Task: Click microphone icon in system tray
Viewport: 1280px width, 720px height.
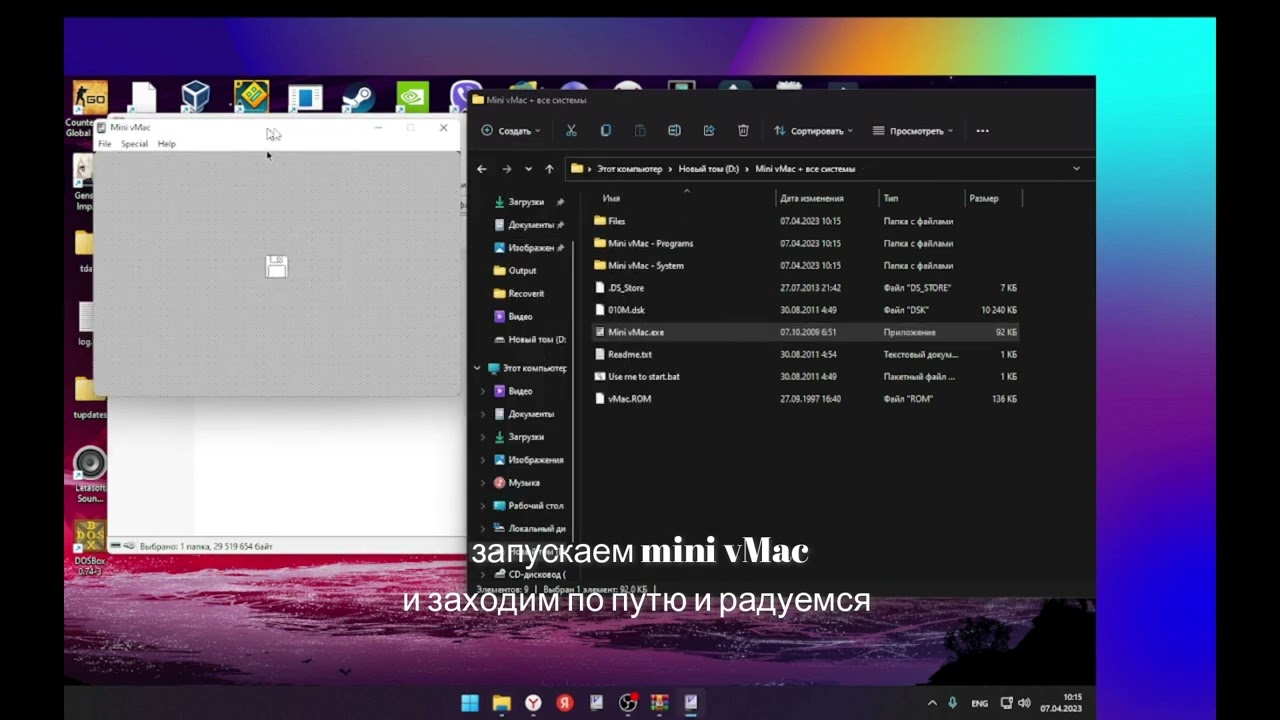Action: [953, 703]
